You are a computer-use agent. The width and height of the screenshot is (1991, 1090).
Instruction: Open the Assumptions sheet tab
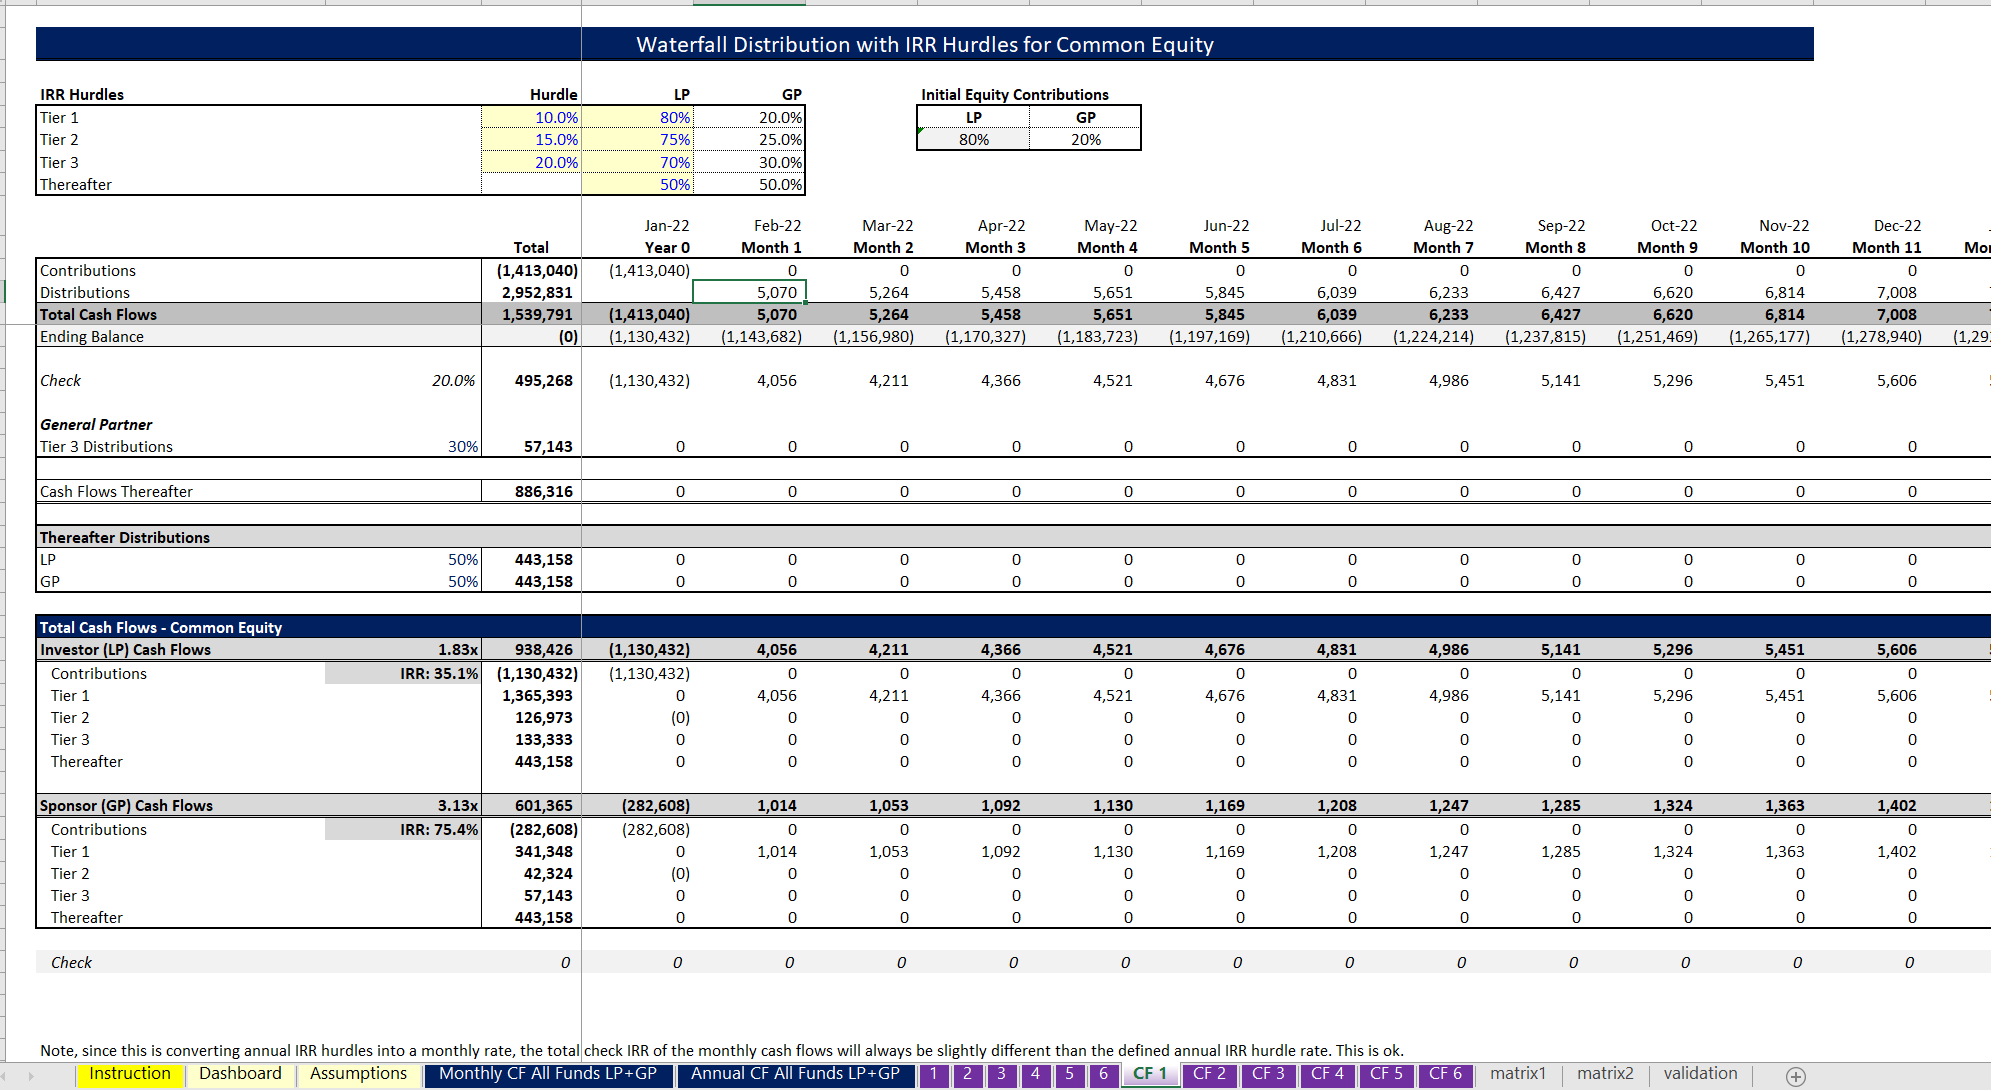pos(358,1074)
